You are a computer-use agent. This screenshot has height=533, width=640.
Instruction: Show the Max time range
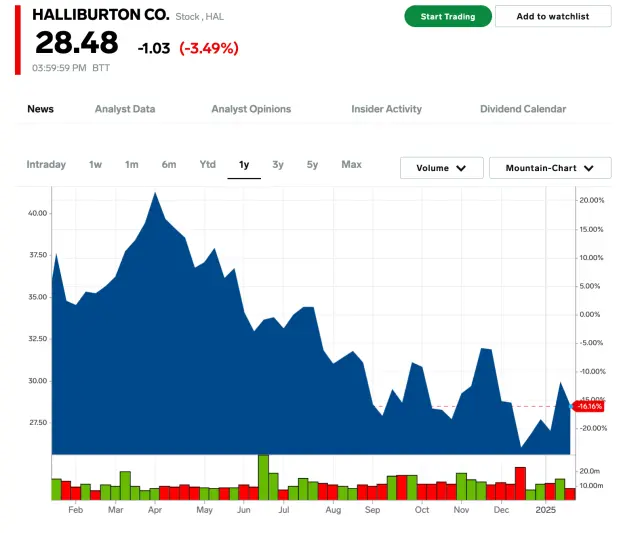(x=351, y=165)
